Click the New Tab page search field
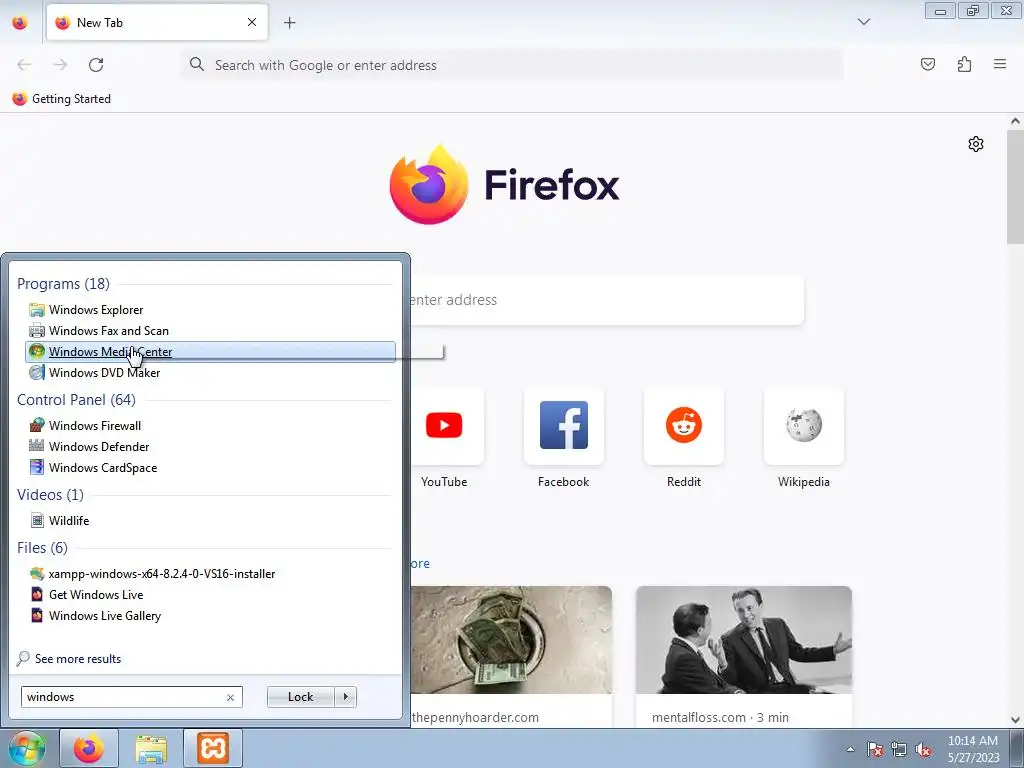This screenshot has height=768, width=1024. (607, 300)
